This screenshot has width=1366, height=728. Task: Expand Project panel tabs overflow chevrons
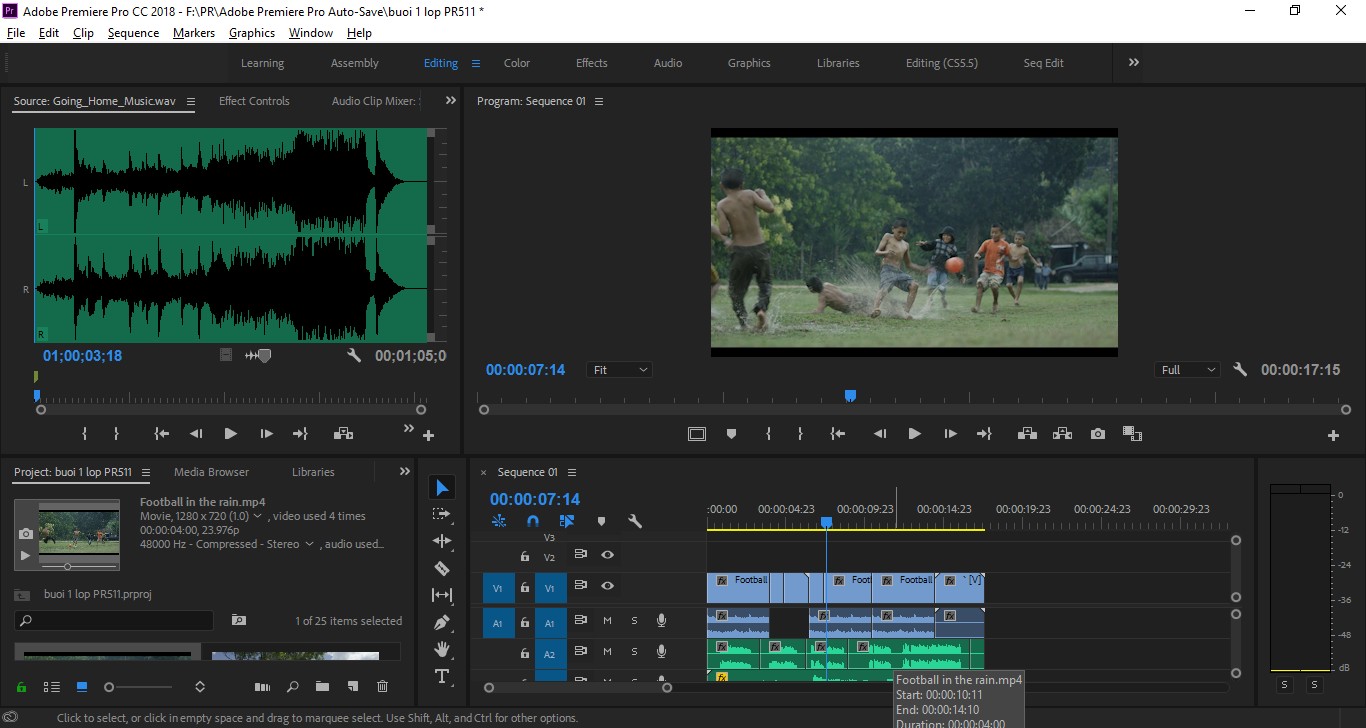point(405,472)
